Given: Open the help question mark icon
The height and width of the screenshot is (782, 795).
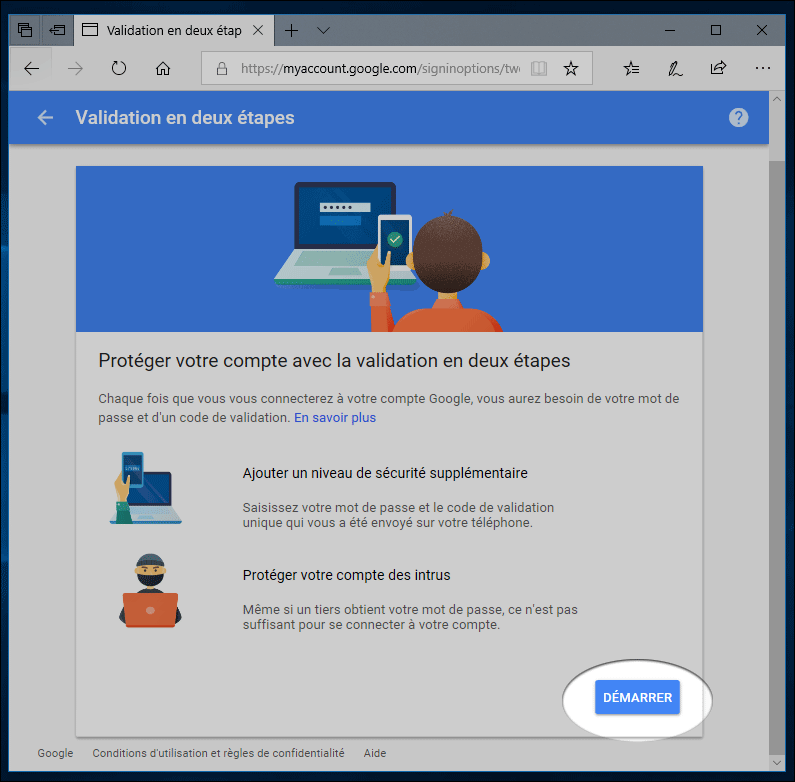Looking at the screenshot, I should pos(738,118).
